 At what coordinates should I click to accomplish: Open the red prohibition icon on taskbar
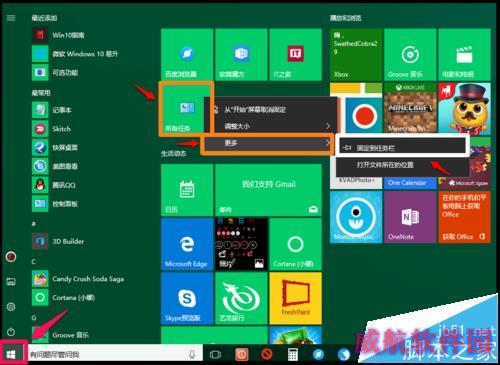pyautogui.click(x=266, y=354)
